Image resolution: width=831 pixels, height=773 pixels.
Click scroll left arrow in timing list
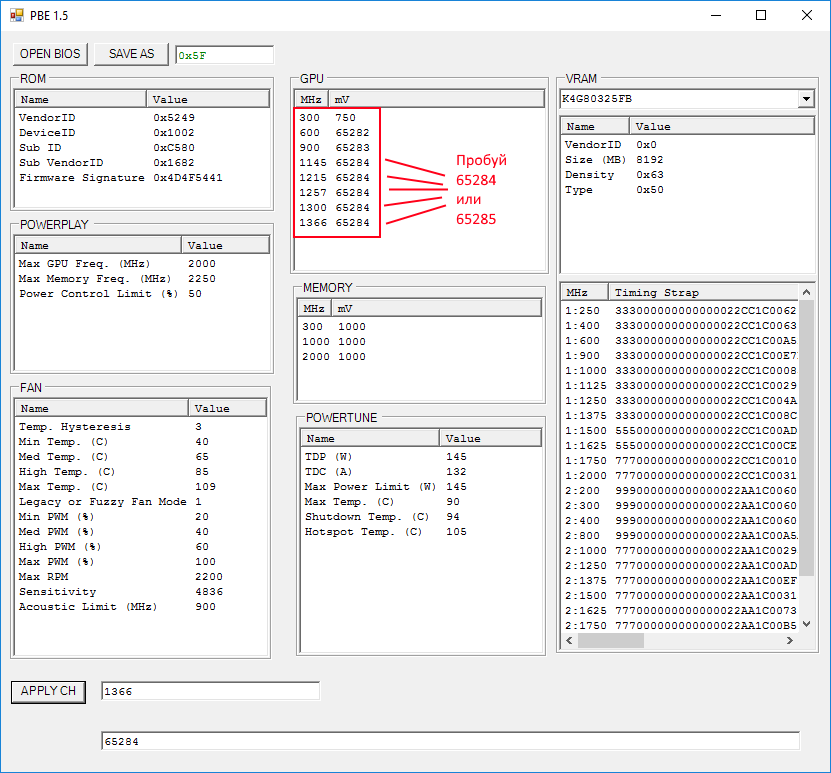pyautogui.click(x=570, y=641)
